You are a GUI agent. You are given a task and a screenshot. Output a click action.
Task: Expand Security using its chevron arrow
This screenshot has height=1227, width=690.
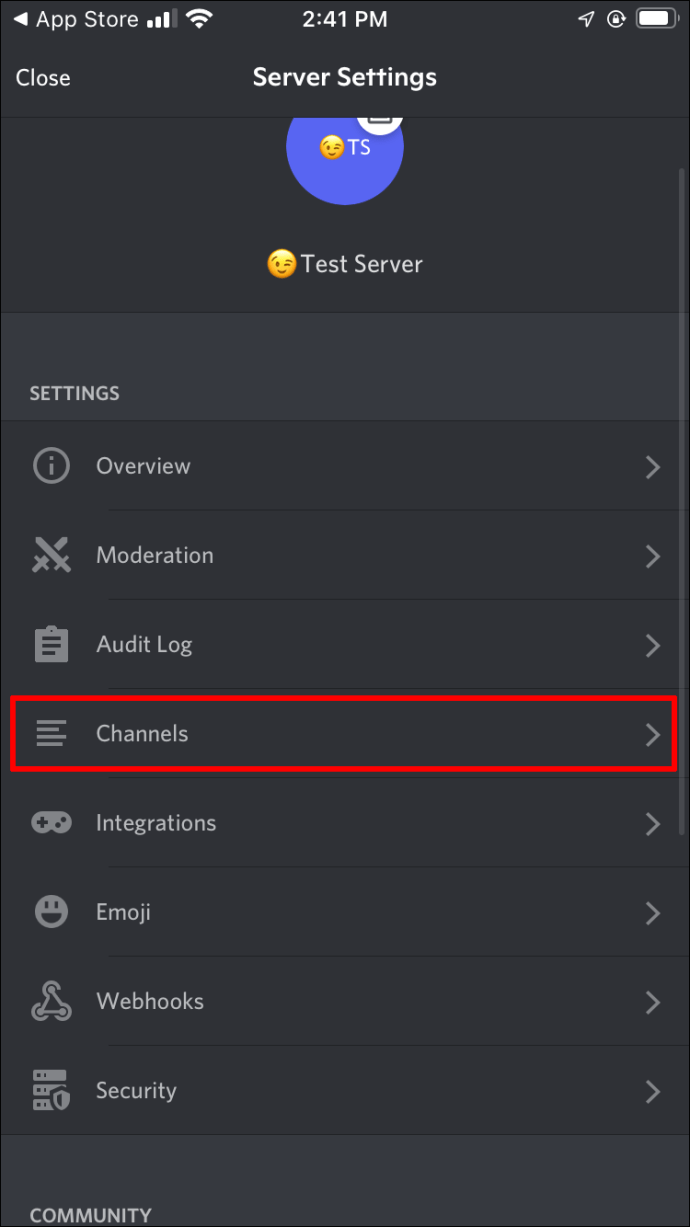point(653,1091)
